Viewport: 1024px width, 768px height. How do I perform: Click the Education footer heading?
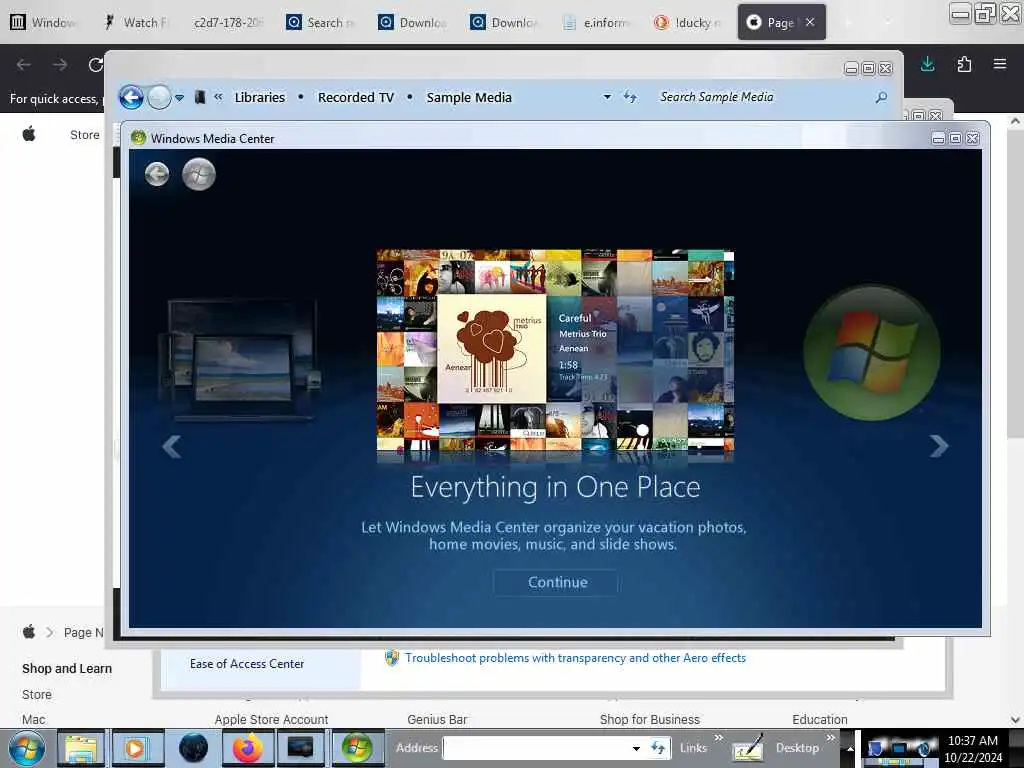[x=820, y=719]
